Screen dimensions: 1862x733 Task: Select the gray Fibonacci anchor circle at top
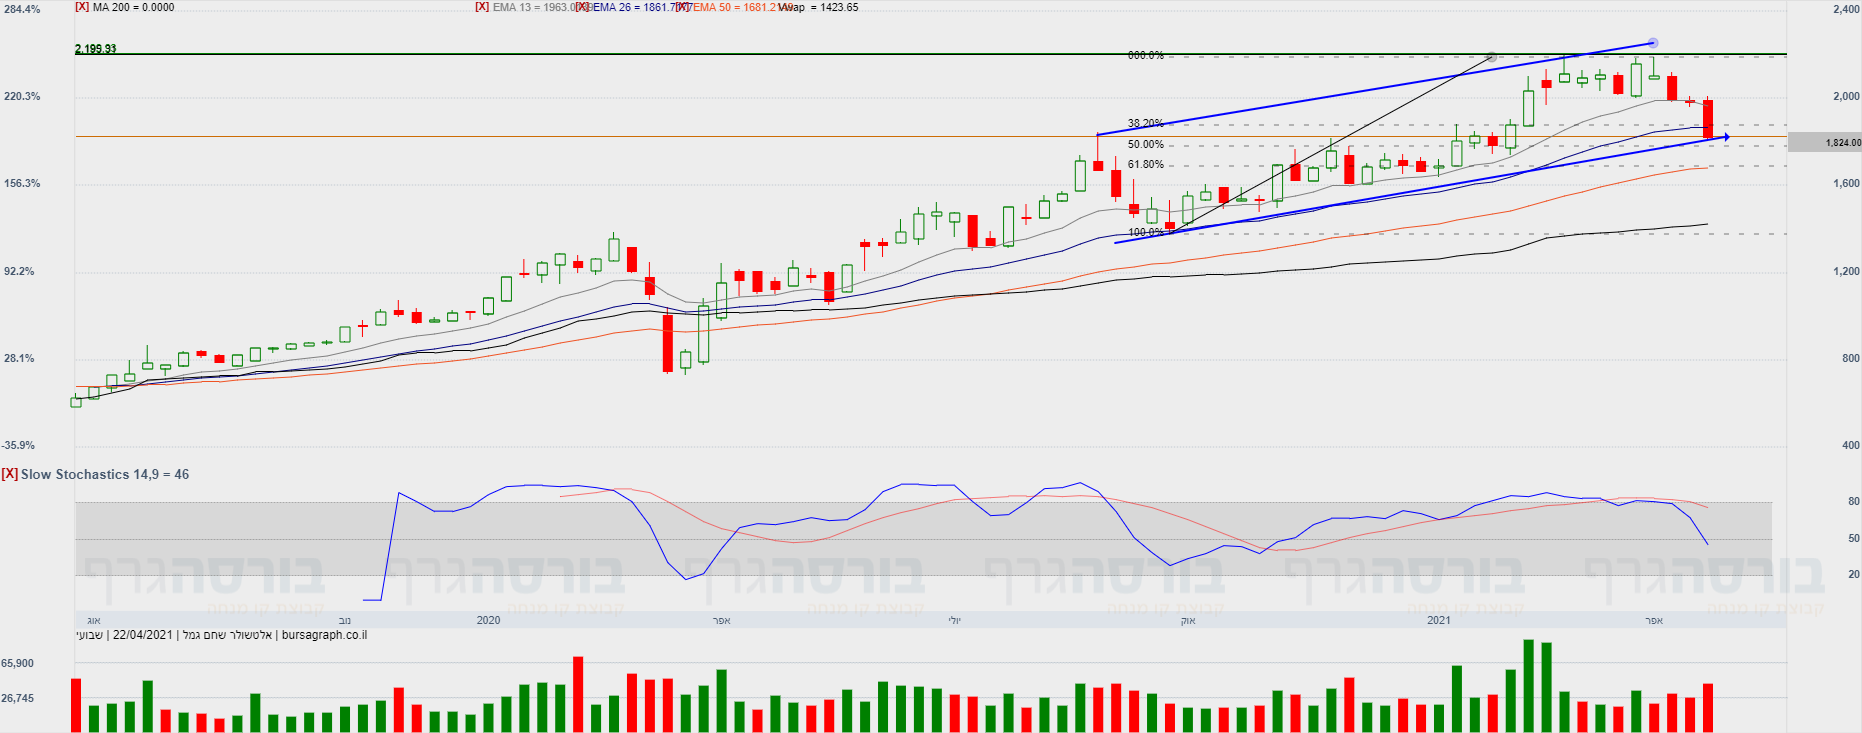click(1492, 57)
